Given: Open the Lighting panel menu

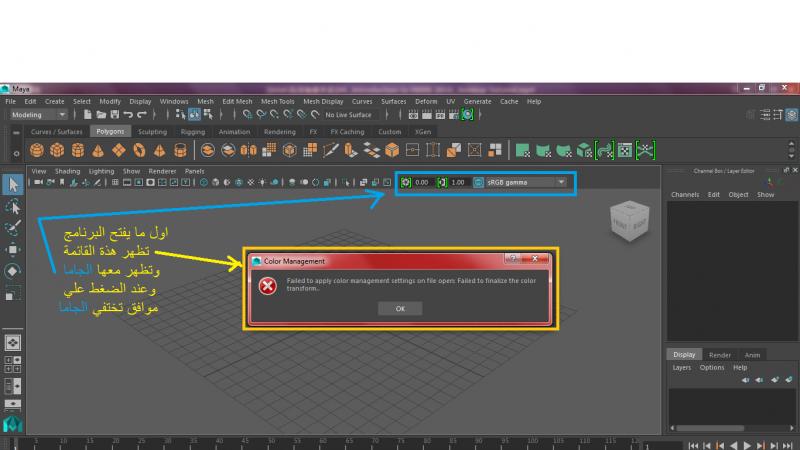Looking at the screenshot, I should click(101, 171).
